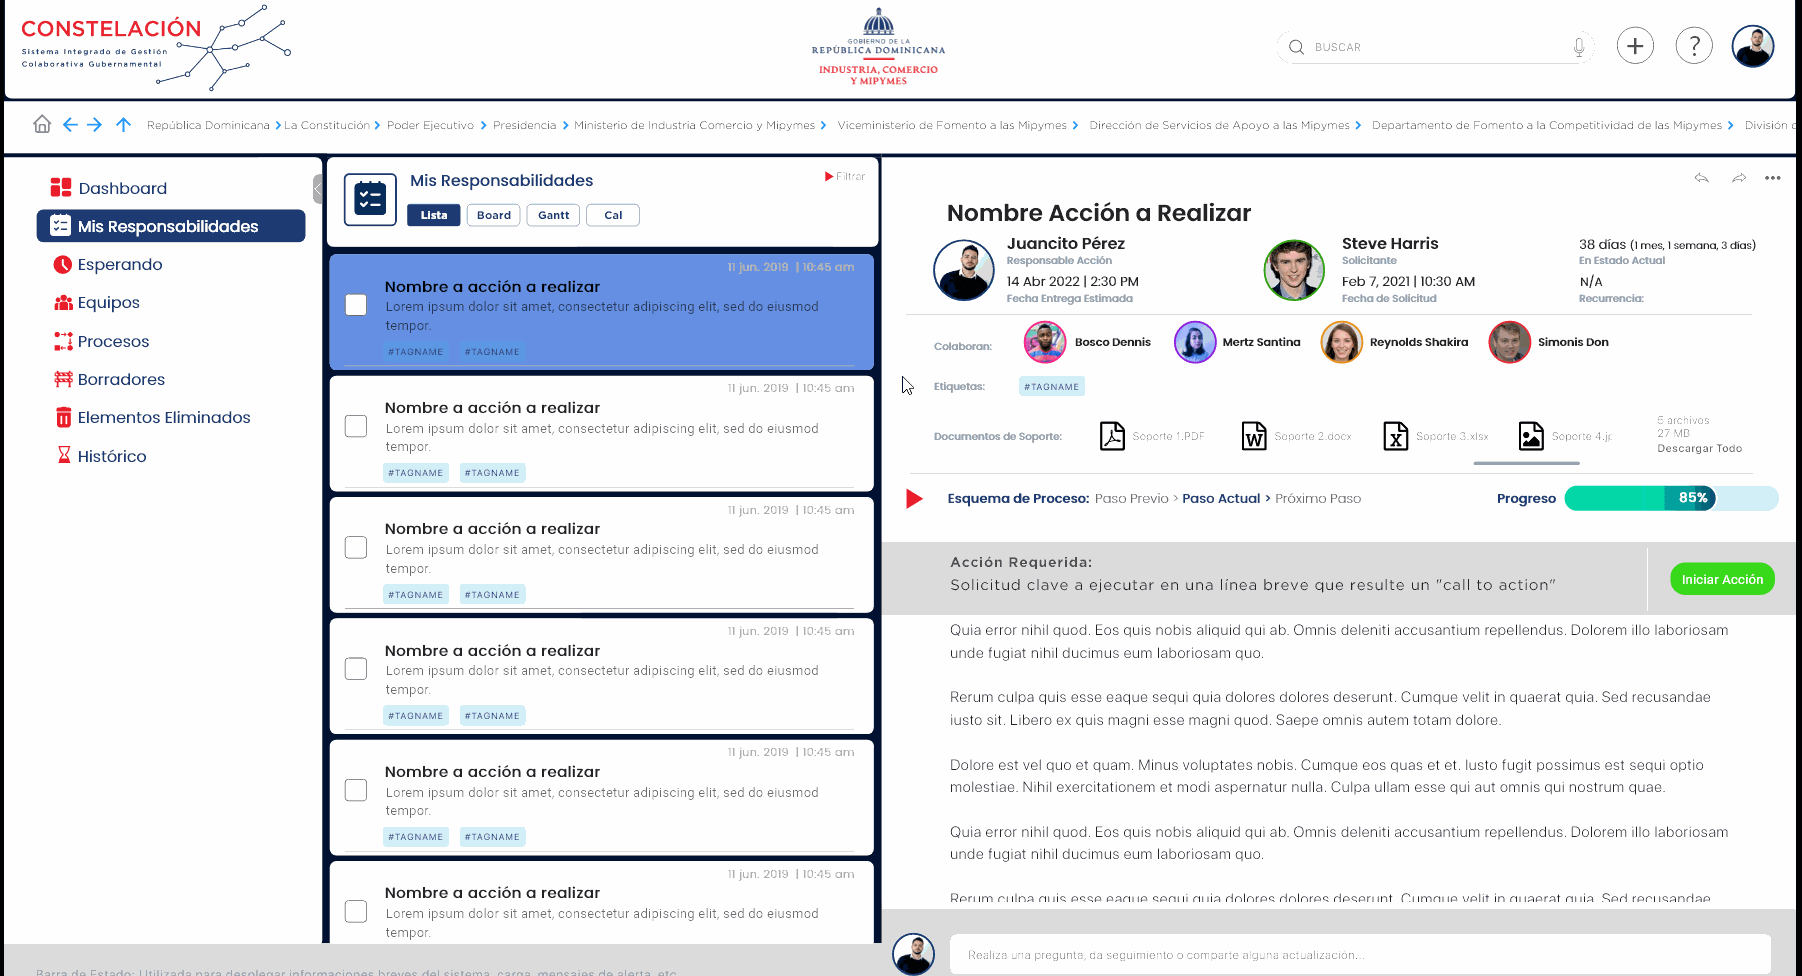
Task: Select the third task's checkbox
Action: pos(356,547)
